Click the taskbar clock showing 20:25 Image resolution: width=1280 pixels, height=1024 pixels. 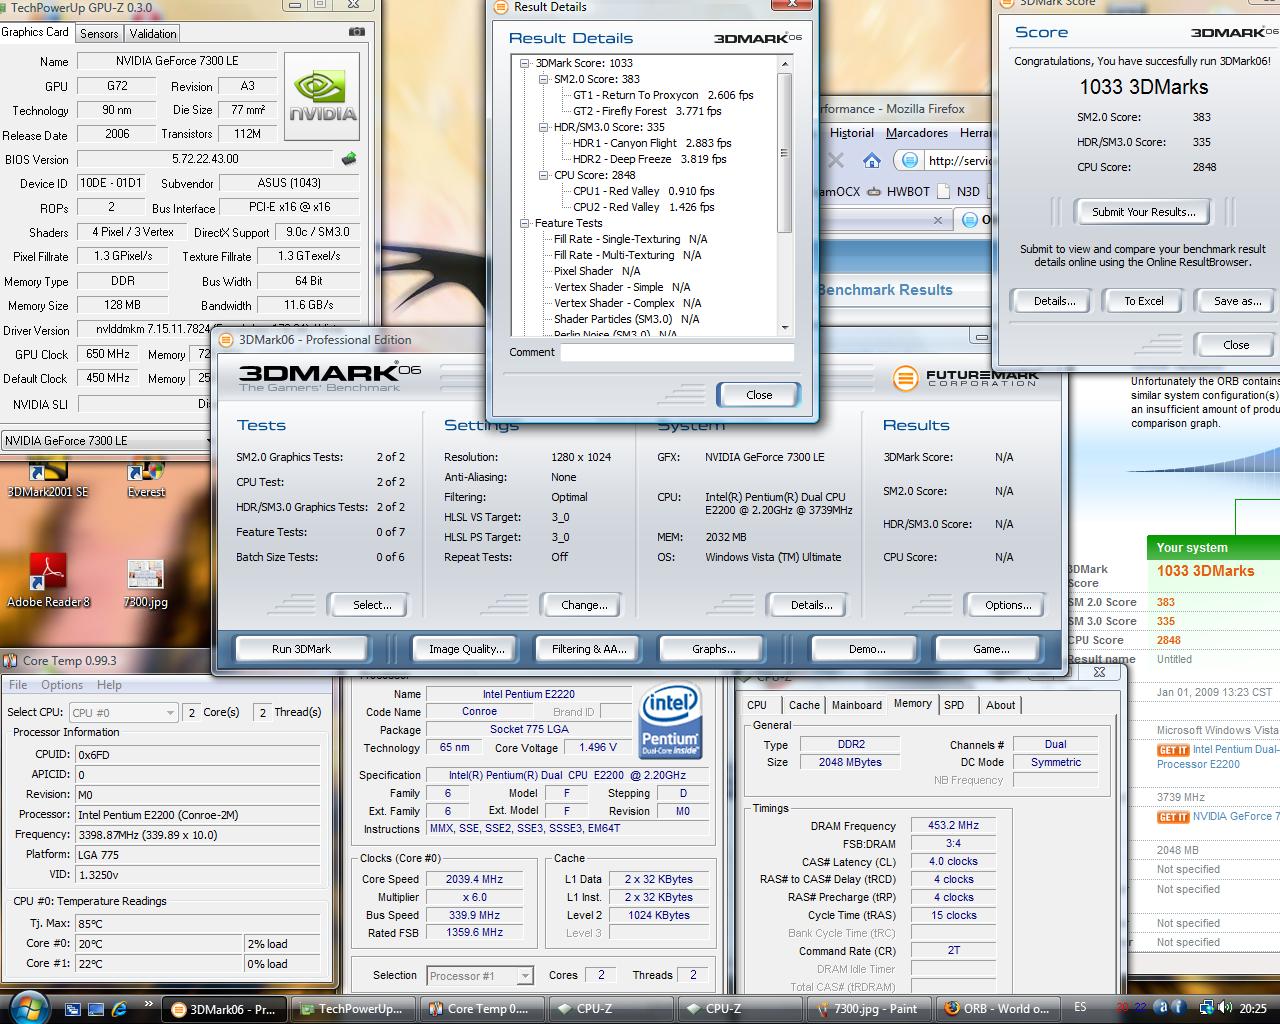(x=1253, y=1008)
